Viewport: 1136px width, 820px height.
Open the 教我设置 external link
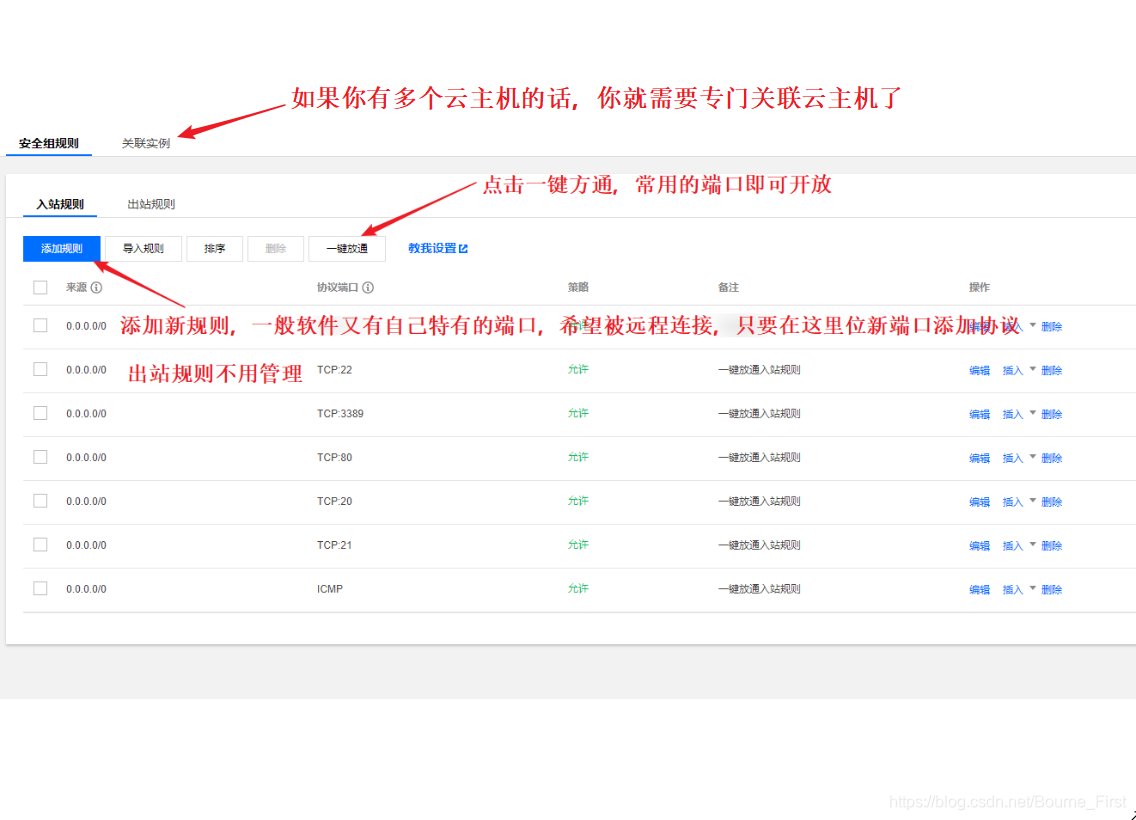tap(438, 248)
